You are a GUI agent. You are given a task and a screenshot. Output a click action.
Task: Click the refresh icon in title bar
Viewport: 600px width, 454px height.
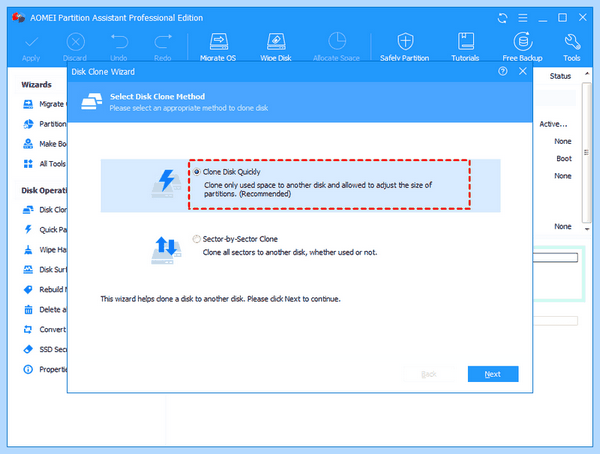pyautogui.click(x=502, y=18)
